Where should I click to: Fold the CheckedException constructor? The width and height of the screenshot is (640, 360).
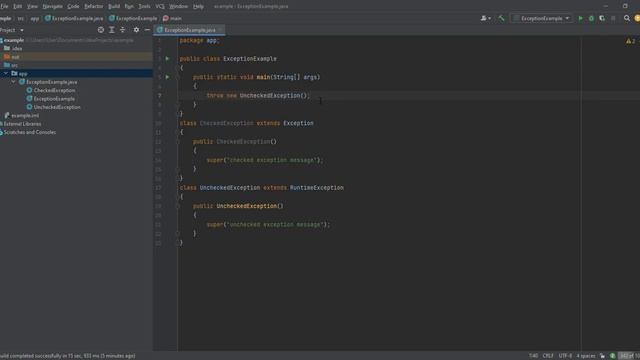(x=178, y=142)
